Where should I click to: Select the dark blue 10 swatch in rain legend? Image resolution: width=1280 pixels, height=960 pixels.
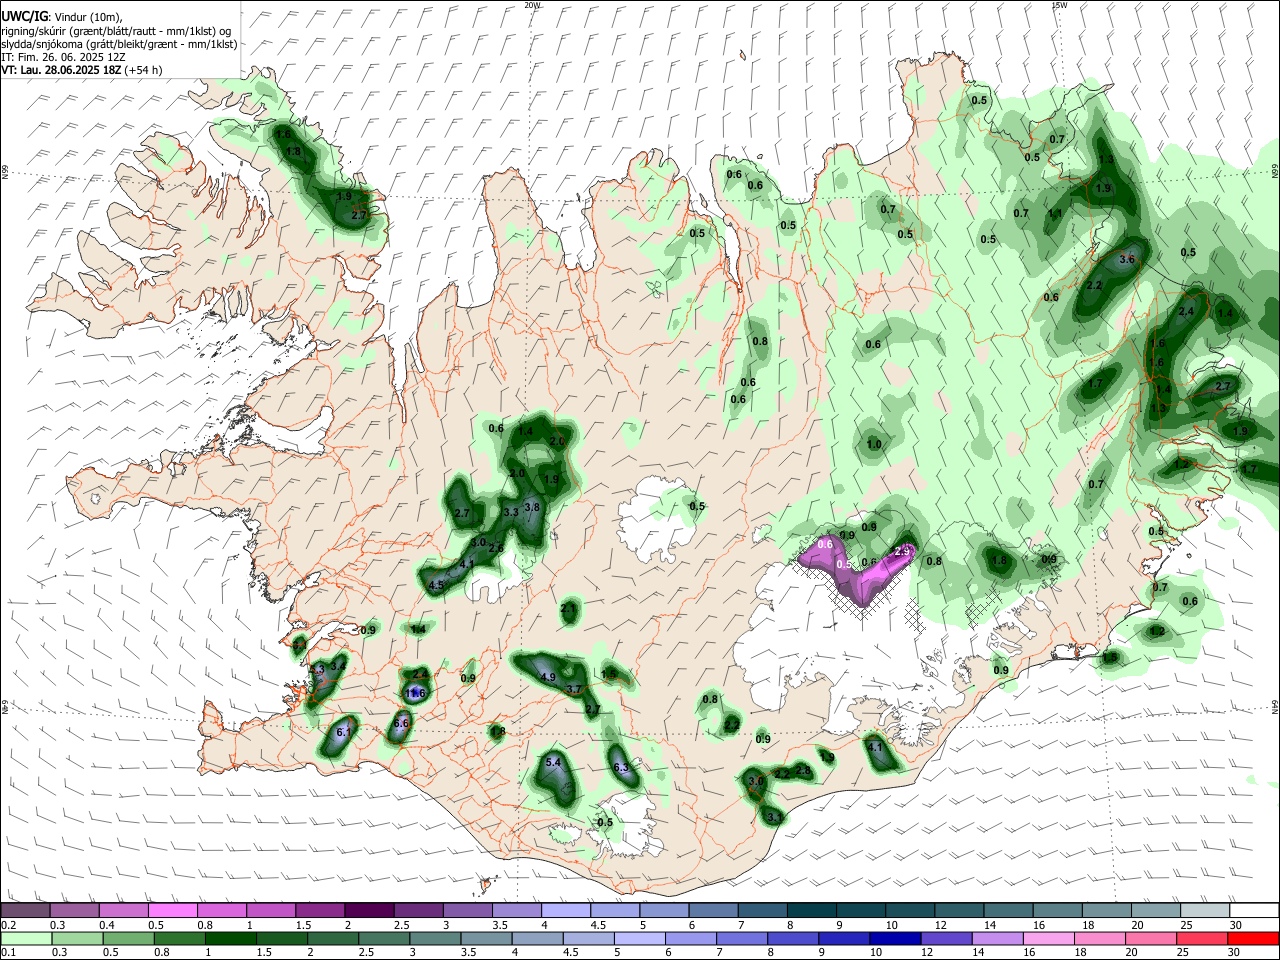893,938
